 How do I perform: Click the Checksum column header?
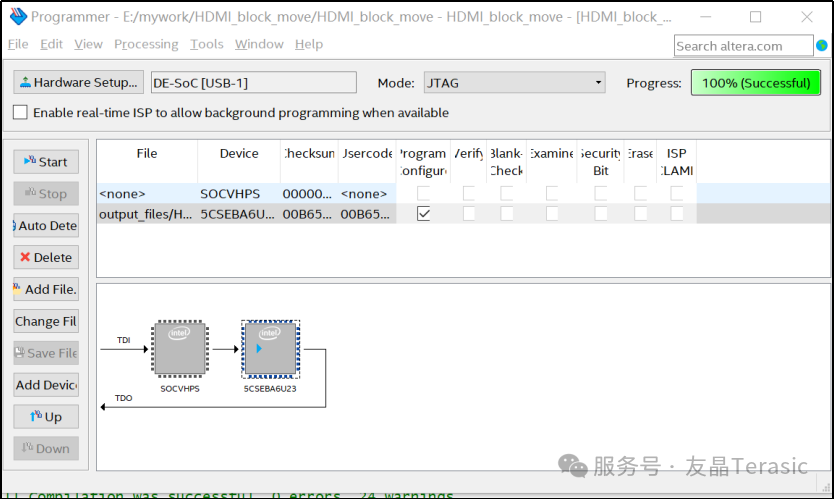pyautogui.click(x=310, y=162)
